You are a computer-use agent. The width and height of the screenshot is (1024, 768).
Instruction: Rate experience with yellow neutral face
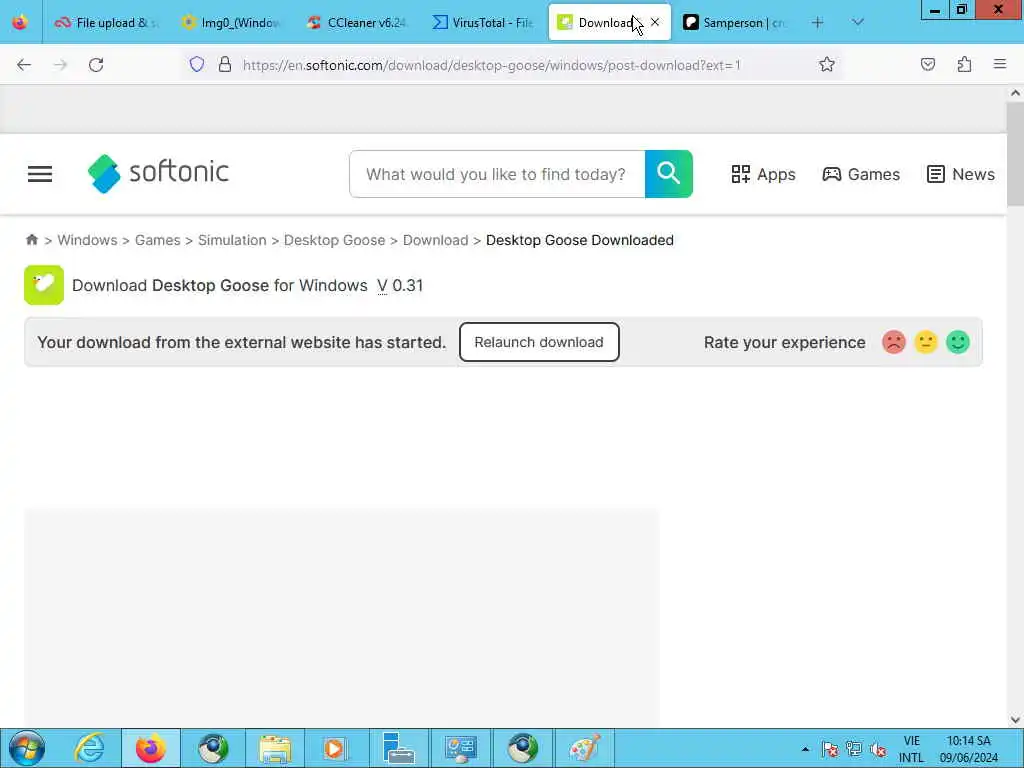[926, 342]
